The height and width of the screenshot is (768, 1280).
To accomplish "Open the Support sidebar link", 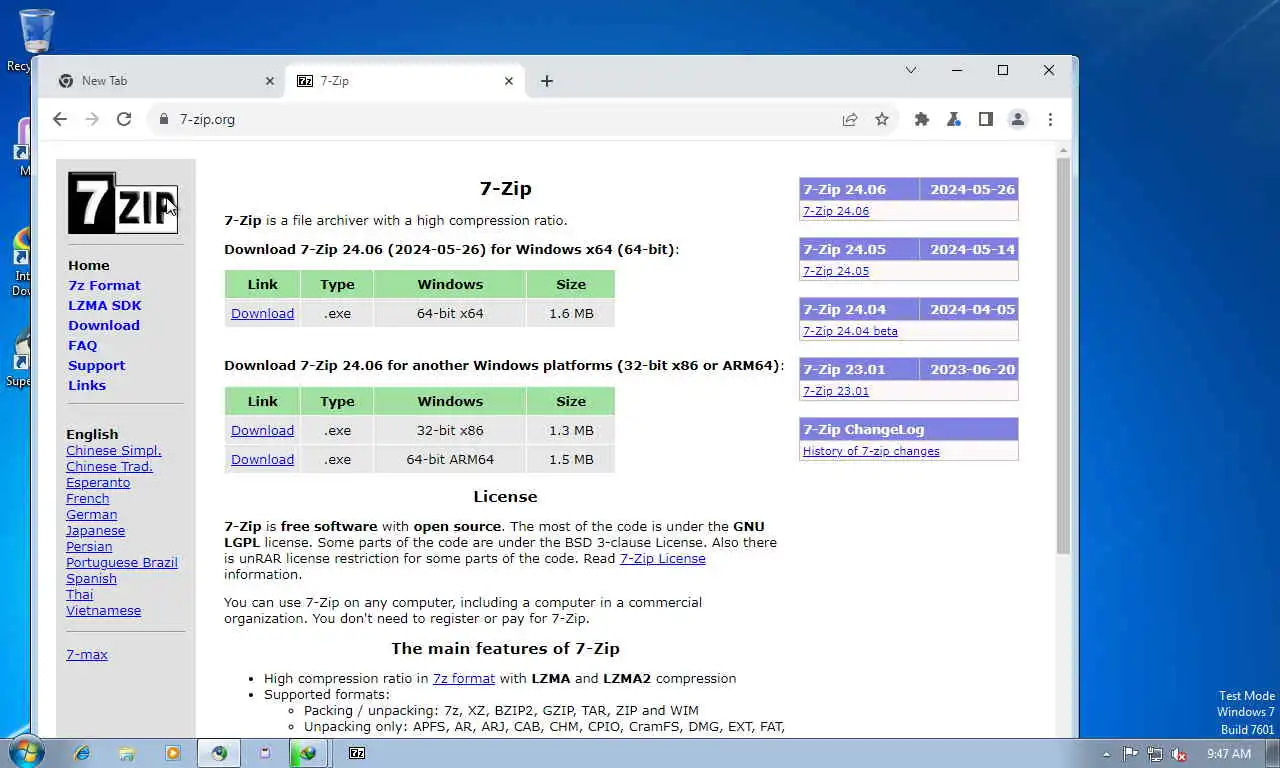I will coord(97,365).
